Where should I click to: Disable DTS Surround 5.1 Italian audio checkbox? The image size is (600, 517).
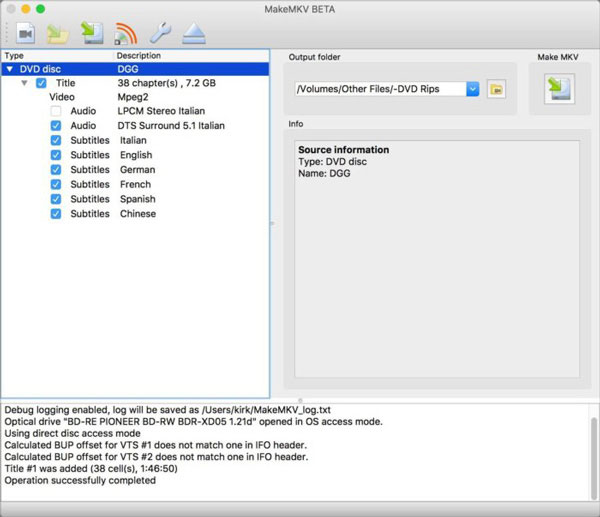click(x=56, y=126)
